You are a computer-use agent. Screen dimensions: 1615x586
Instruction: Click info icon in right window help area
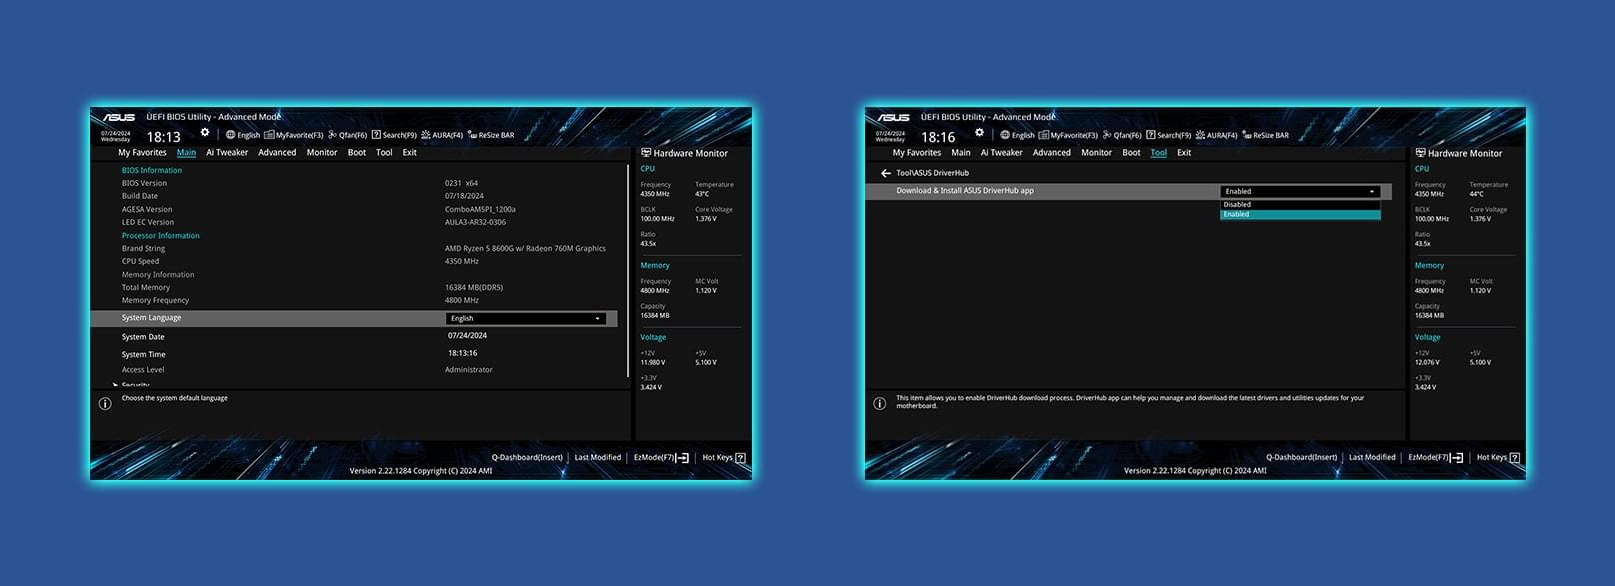pos(879,404)
